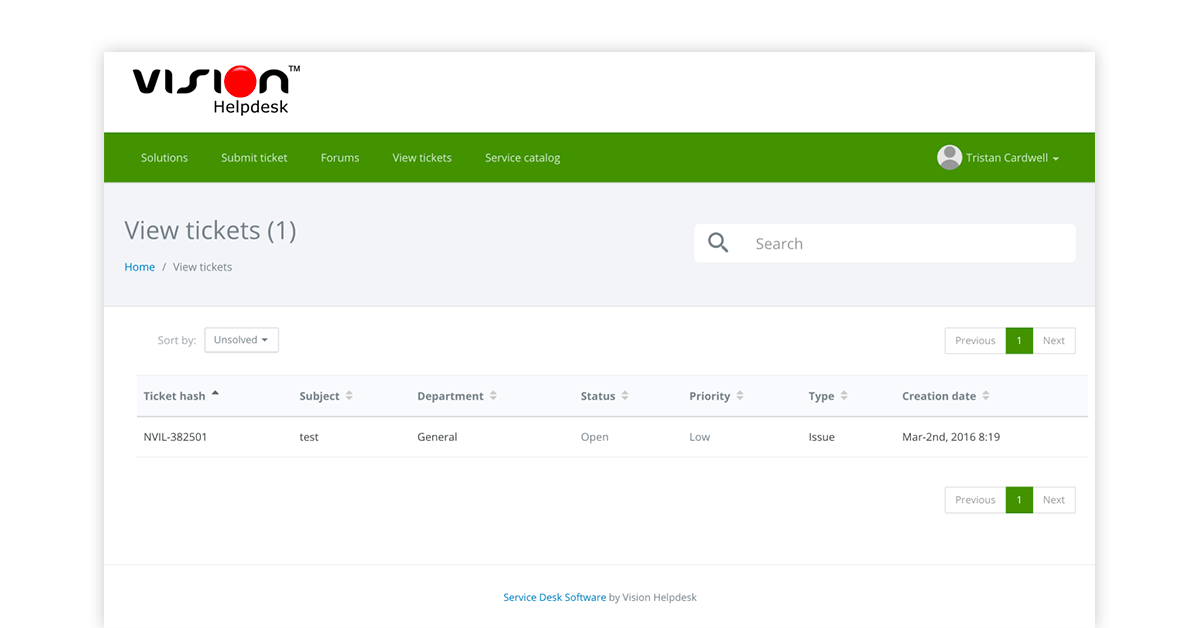Click the search magnifier icon
The height and width of the screenshot is (628, 1200).
(718, 243)
